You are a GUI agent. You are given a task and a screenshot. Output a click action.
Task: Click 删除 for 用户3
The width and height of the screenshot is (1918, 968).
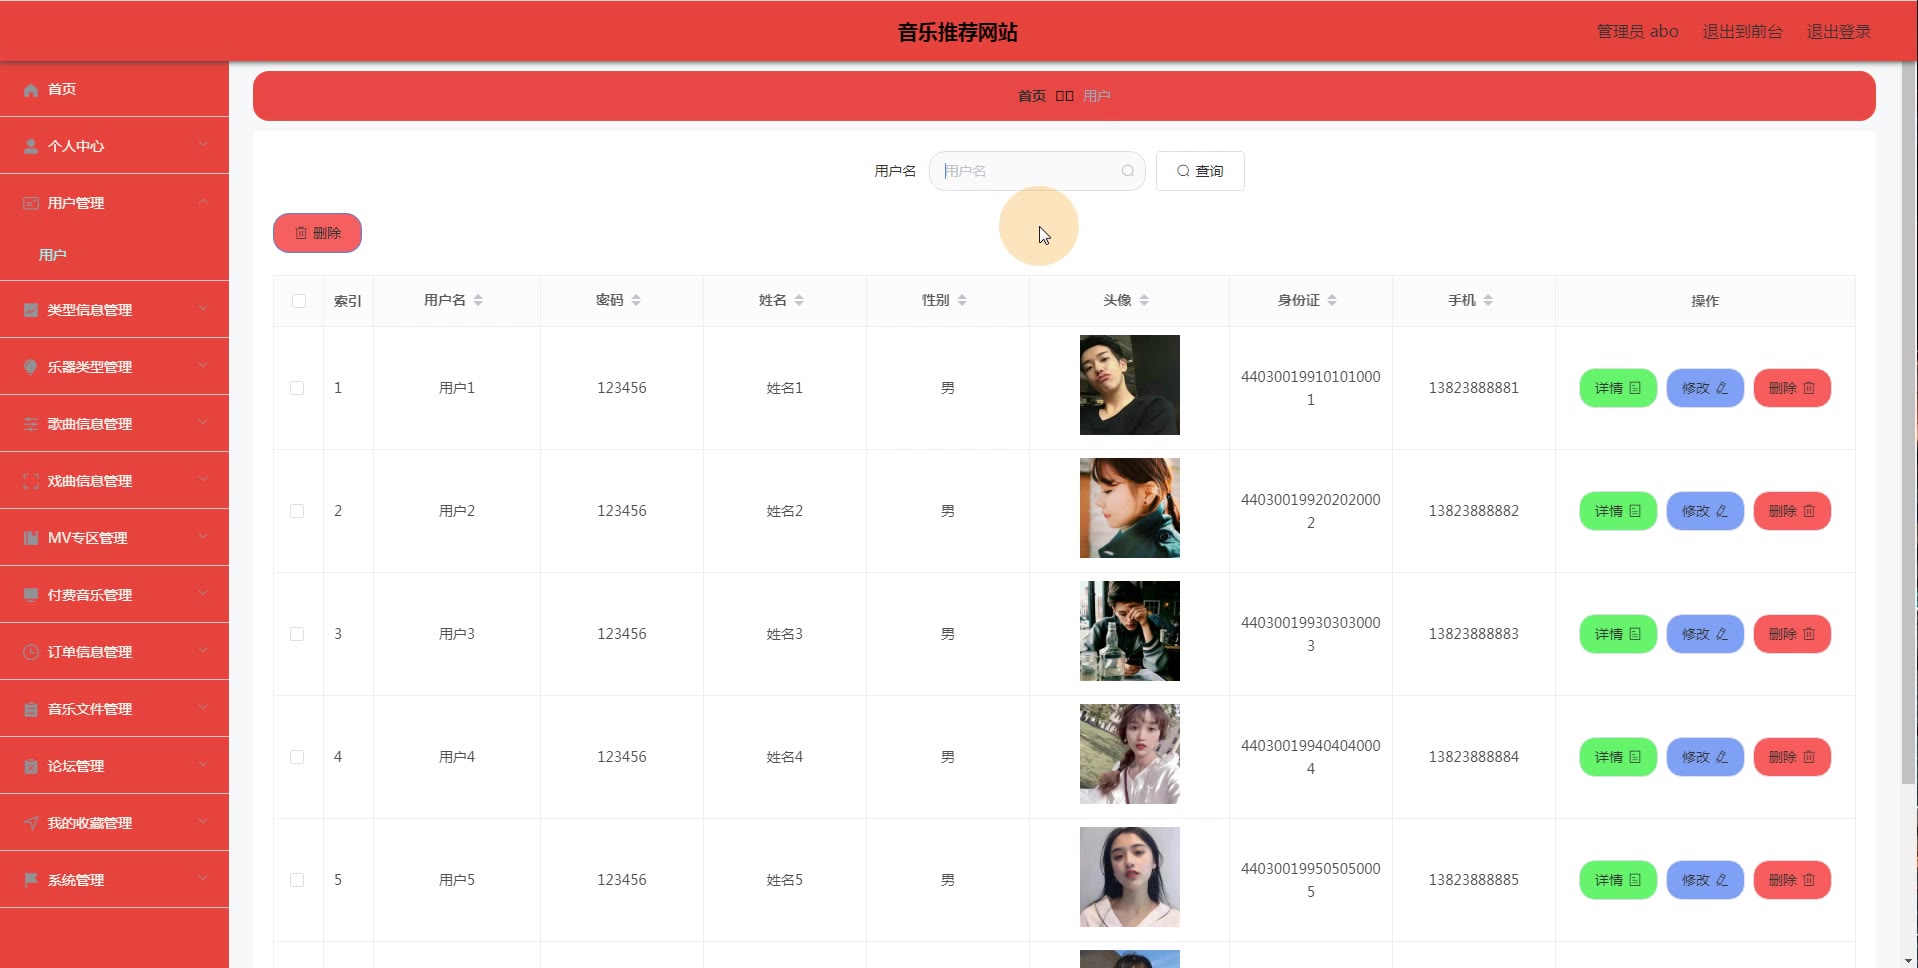pyautogui.click(x=1792, y=634)
